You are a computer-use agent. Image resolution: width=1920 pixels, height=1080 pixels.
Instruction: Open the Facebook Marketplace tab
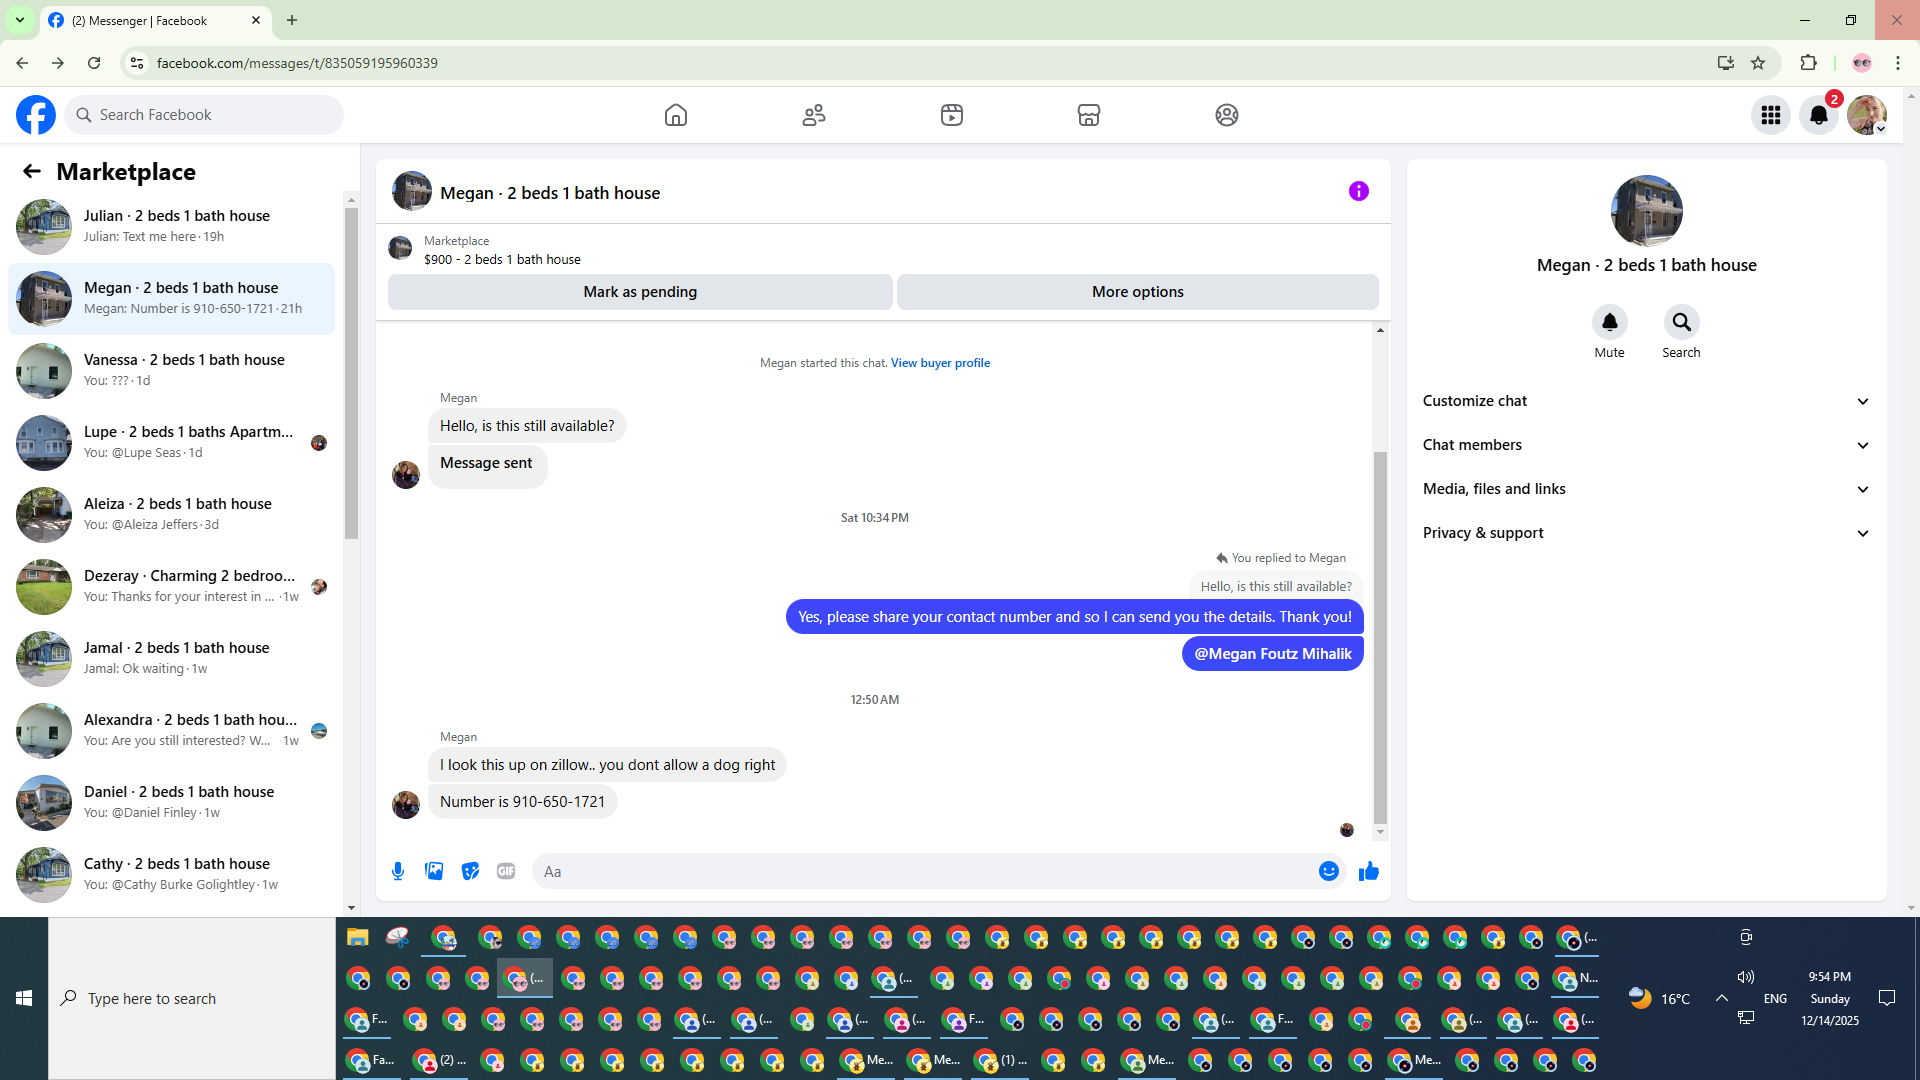(x=1088, y=115)
